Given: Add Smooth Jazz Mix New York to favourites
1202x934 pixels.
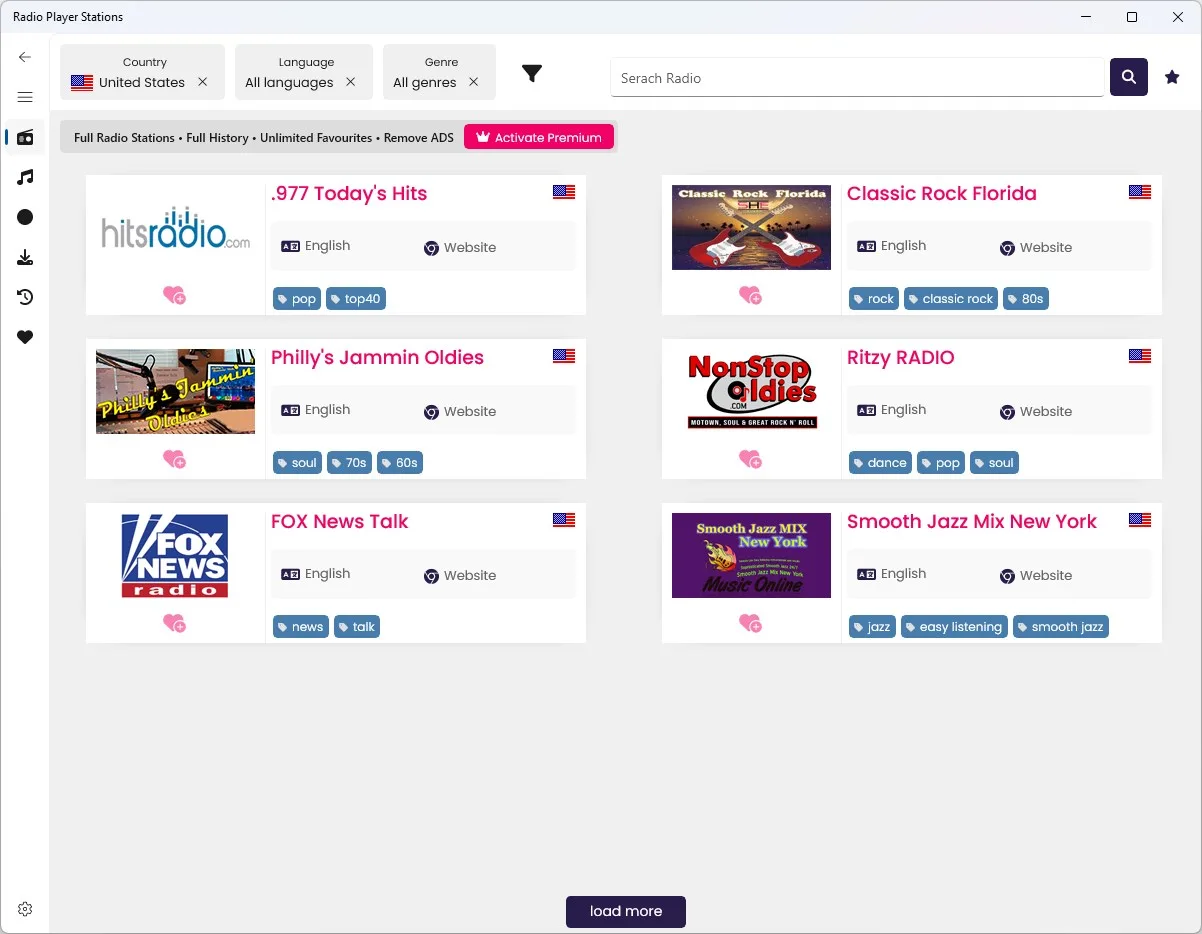Looking at the screenshot, I should click(x=750, y=623).
